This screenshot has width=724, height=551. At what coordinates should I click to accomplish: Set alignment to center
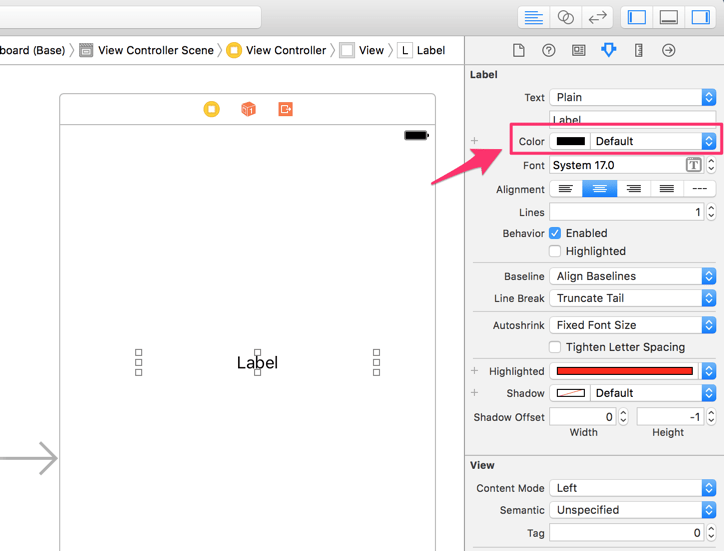(599, 189)
